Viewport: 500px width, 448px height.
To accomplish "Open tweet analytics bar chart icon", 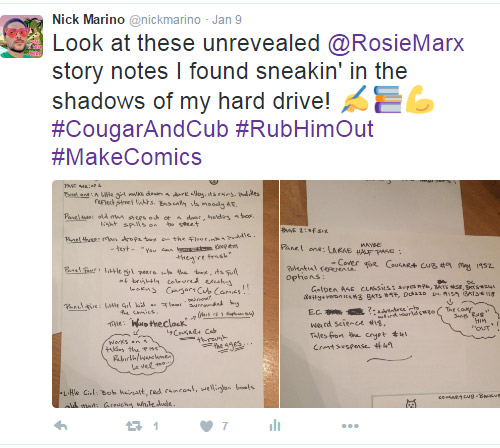I will (x=275, y=425).
